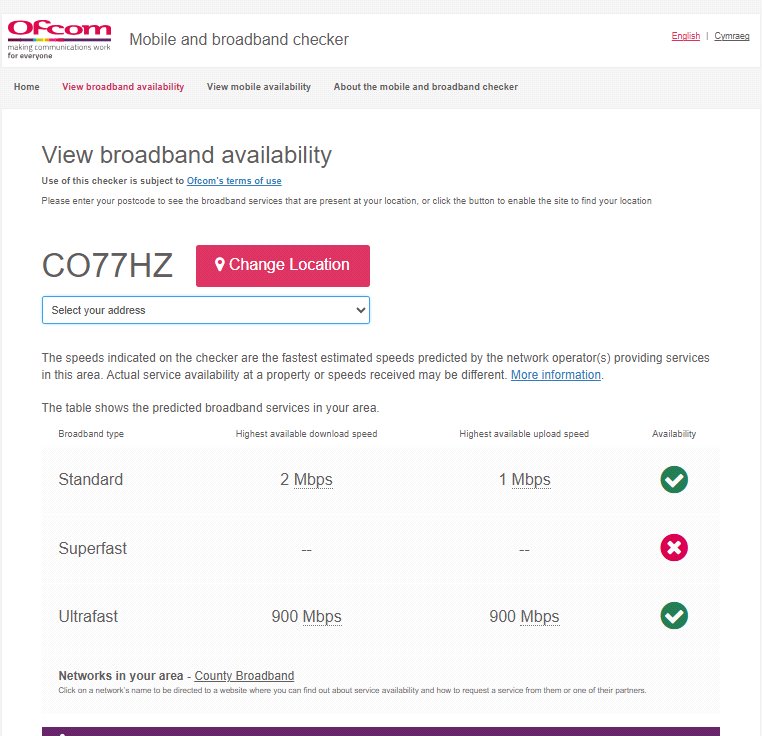The height and width of the screenshot is (736, 762).
Task: Click the Ofcom logo
Action: (x=59, y=40)
